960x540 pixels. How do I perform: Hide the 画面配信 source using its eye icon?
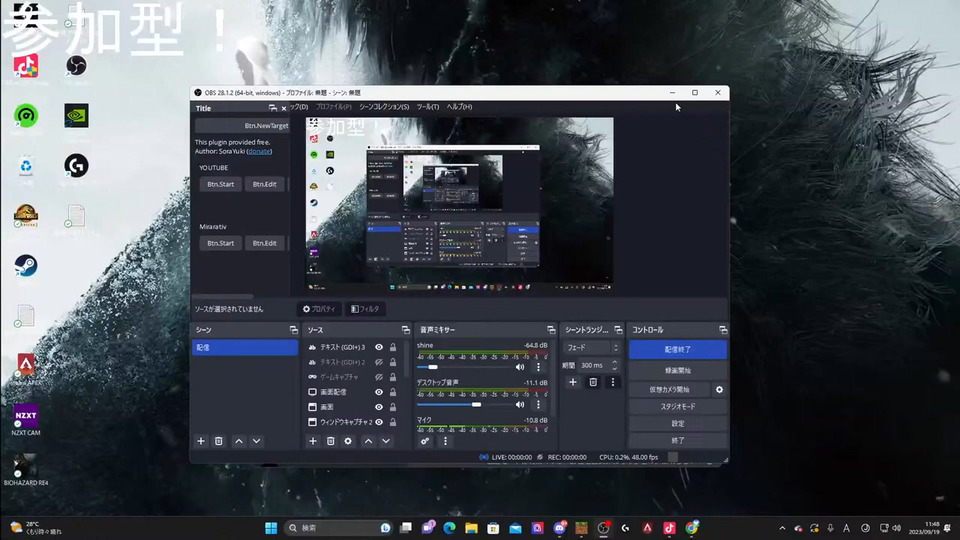[379, 392]
